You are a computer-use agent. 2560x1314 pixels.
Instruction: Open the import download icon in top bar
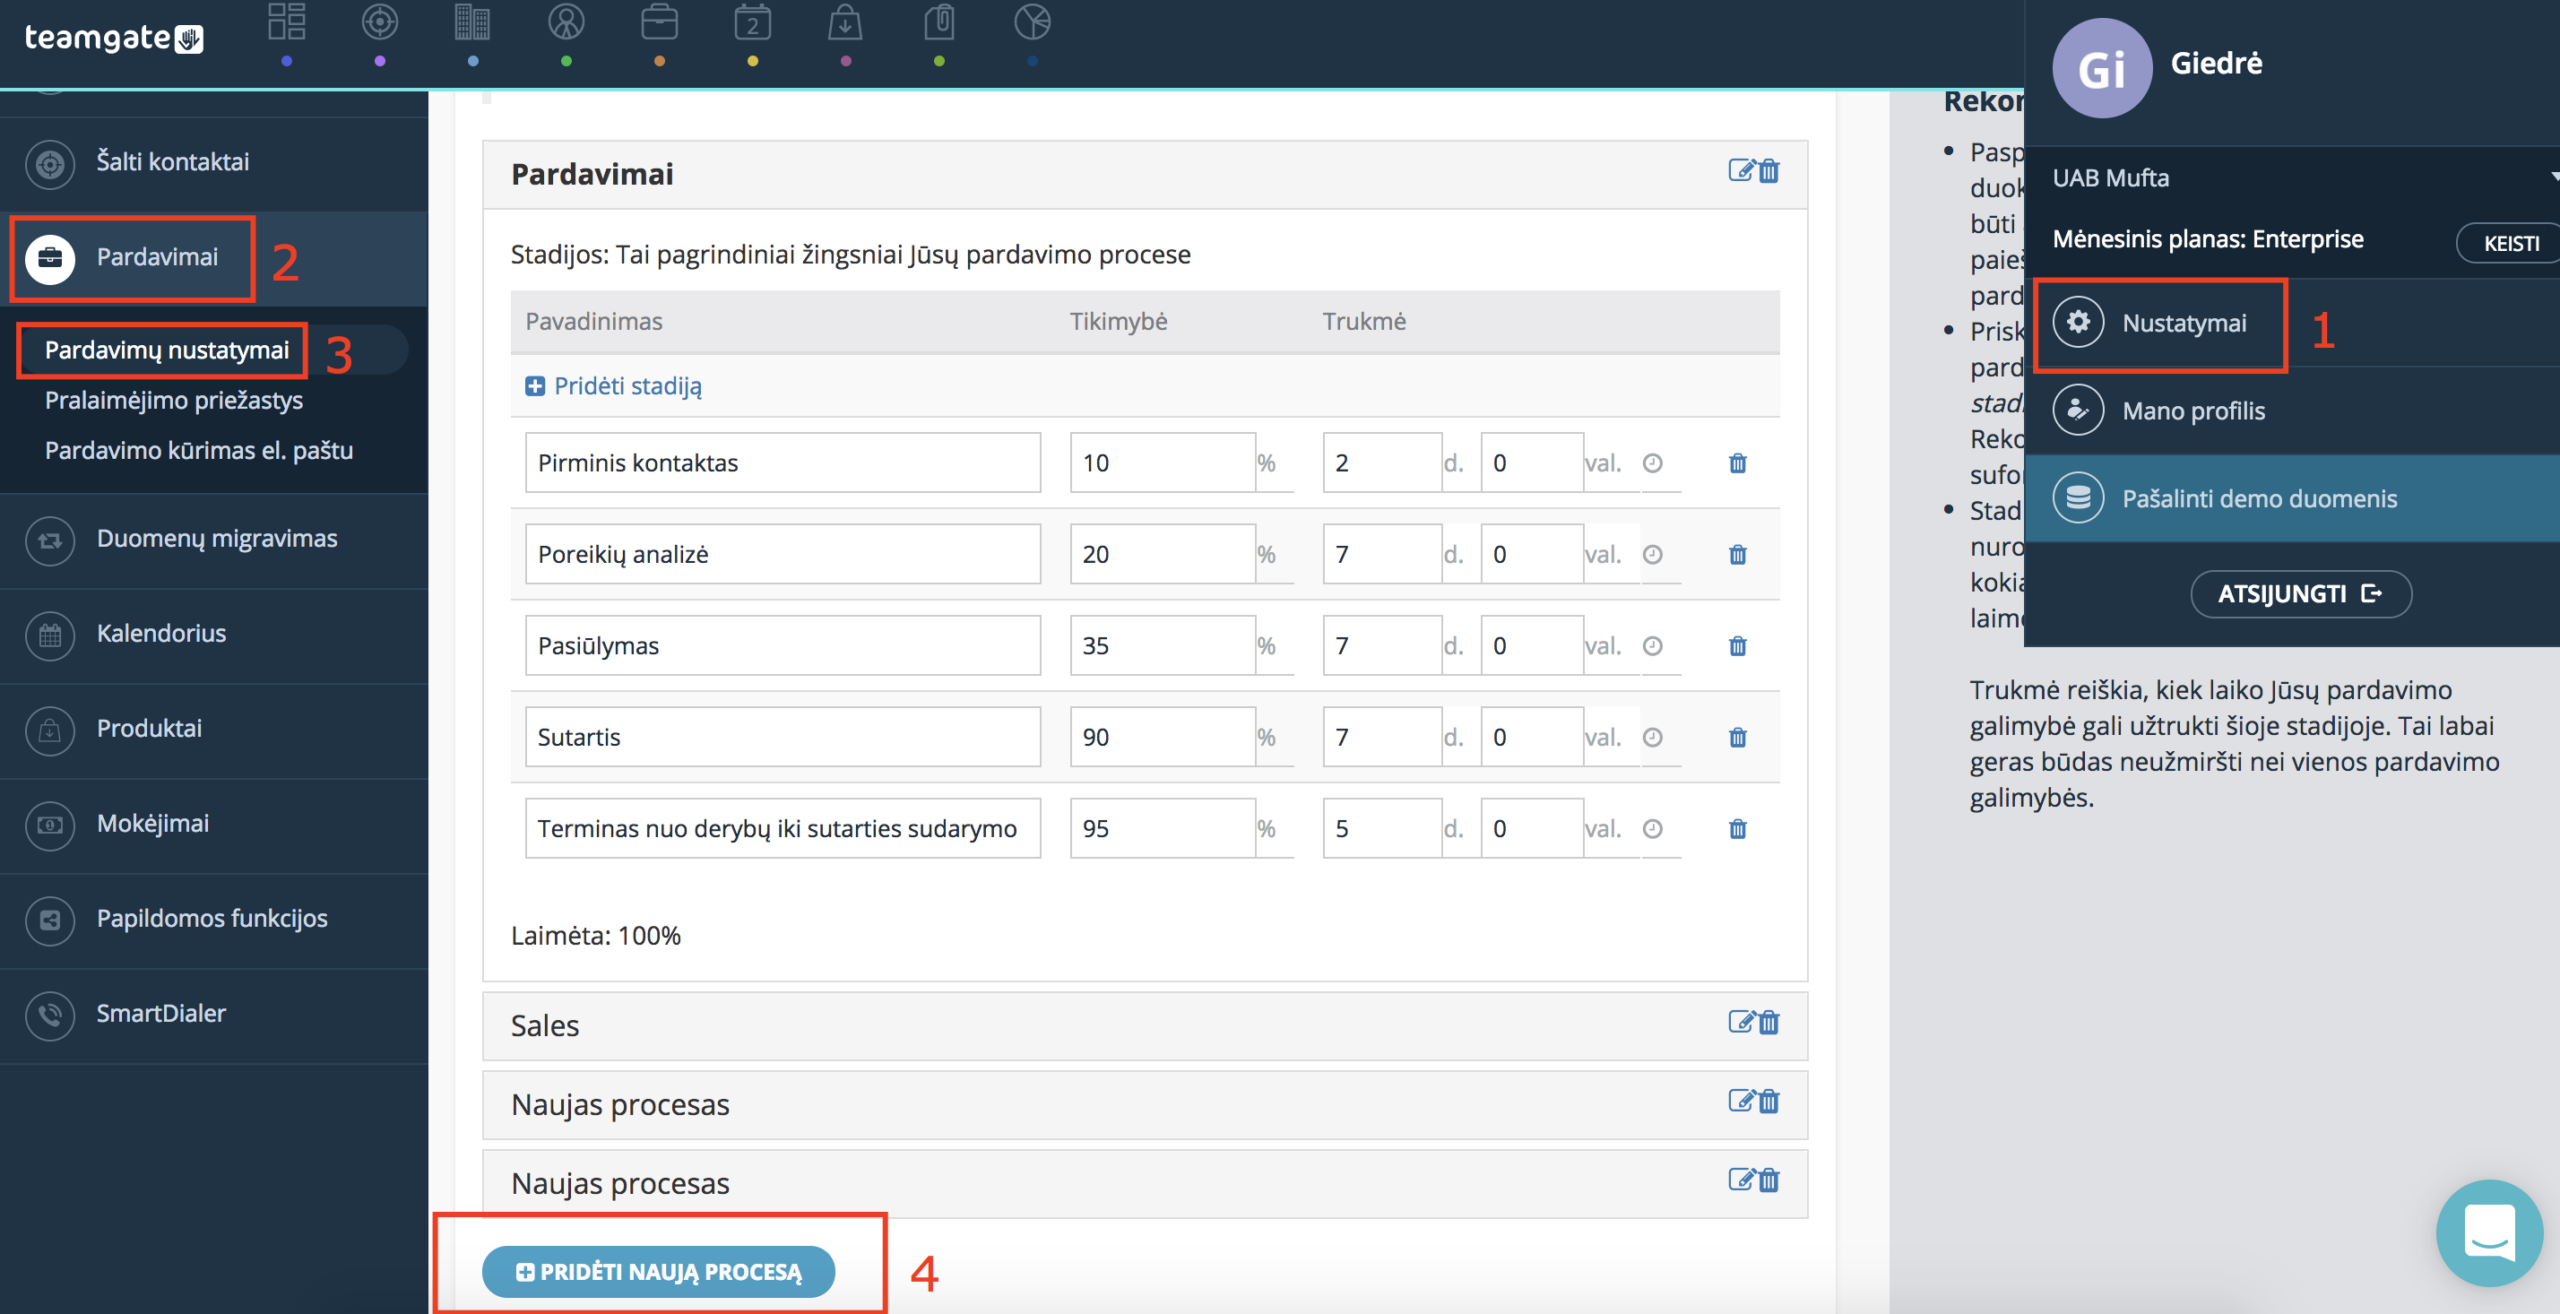846,21
